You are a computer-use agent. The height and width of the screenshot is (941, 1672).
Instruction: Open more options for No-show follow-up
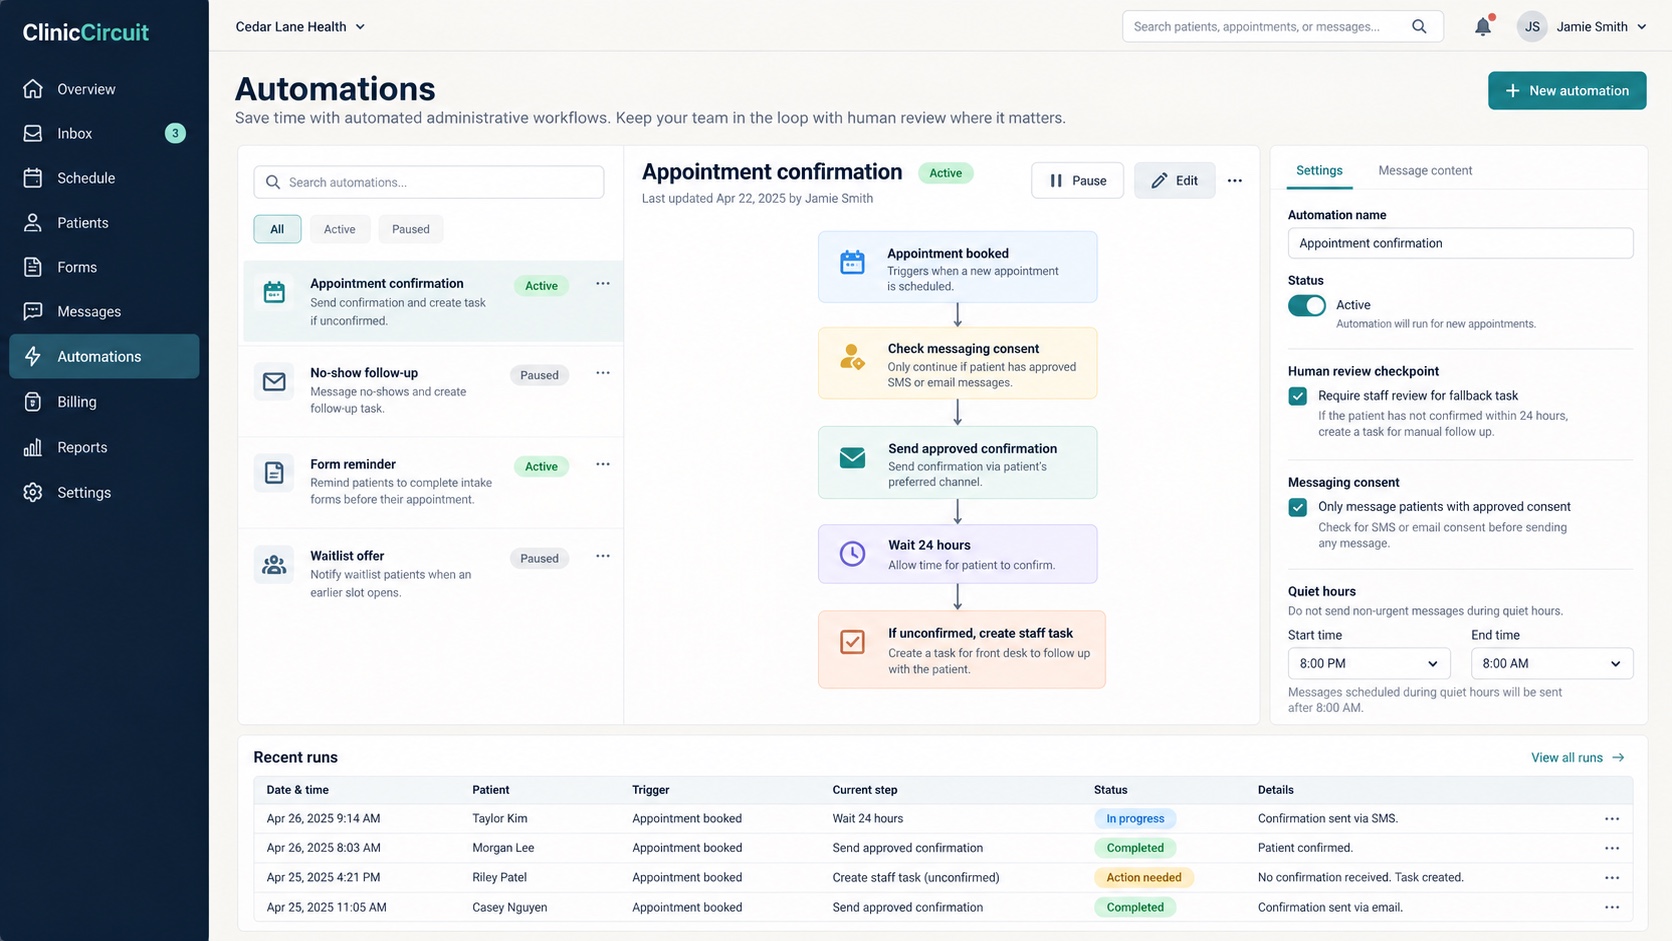(x=603, y=373)
